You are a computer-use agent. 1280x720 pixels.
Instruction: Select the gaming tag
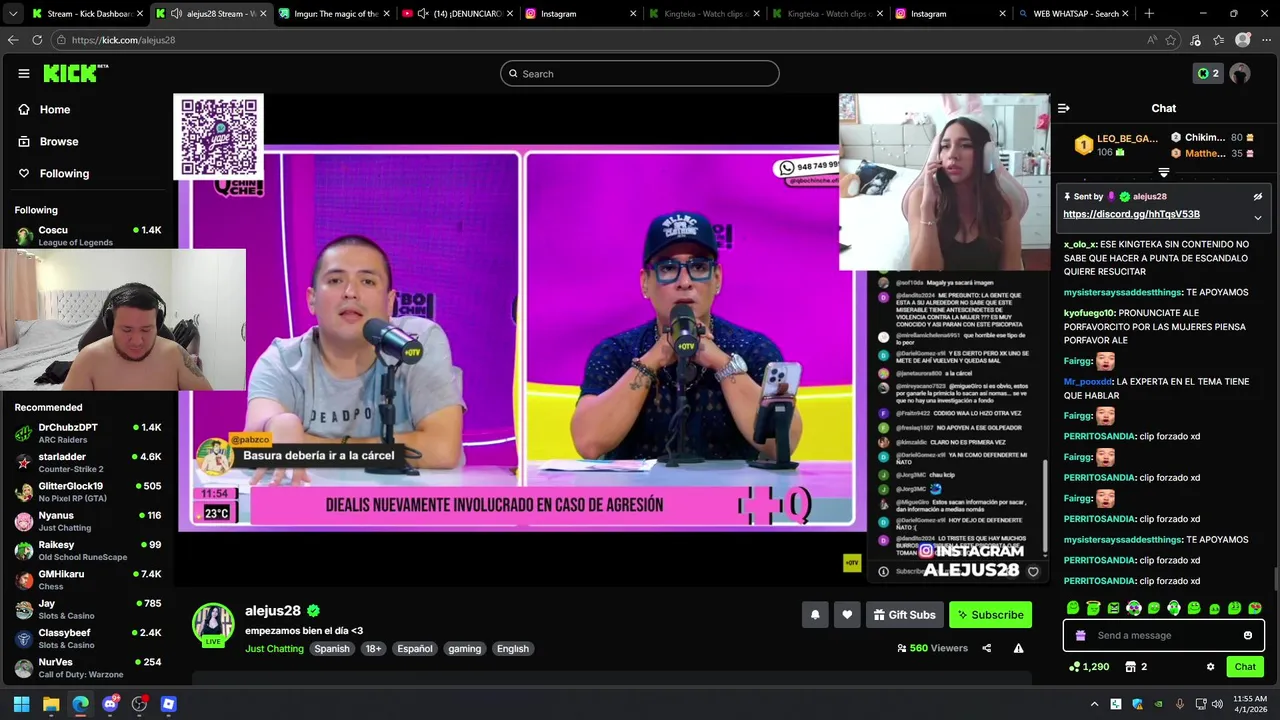464,648
